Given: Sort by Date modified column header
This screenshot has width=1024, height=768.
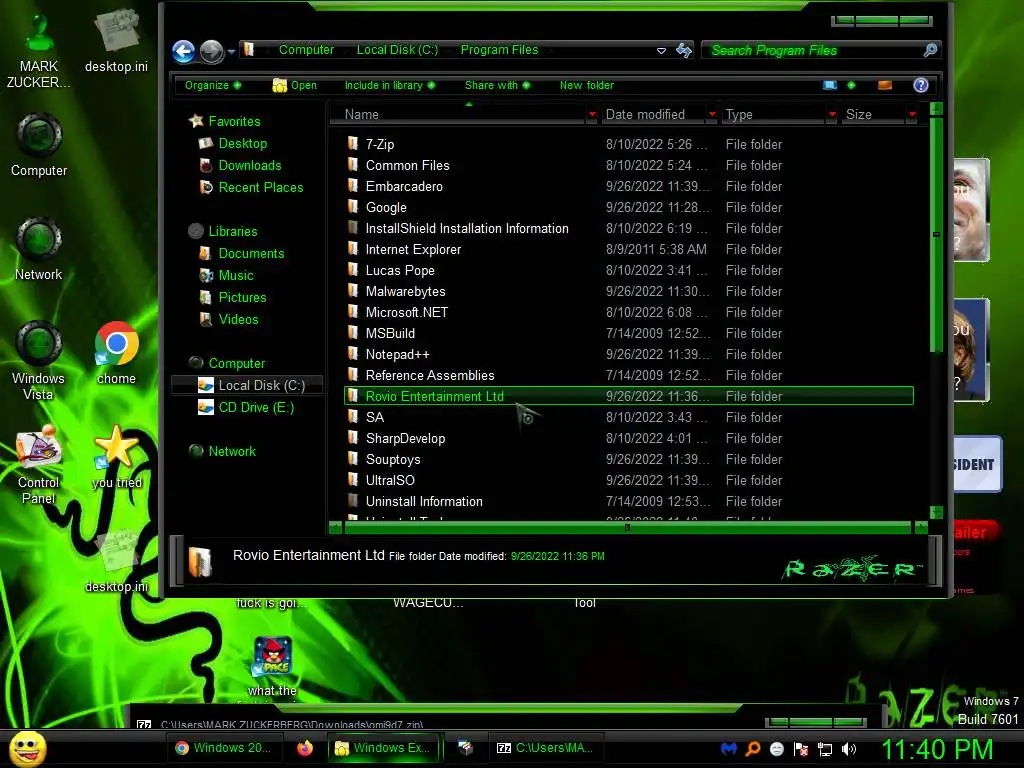Looking at the screenshot, I should pyautogui.click(x=653, y=114).
